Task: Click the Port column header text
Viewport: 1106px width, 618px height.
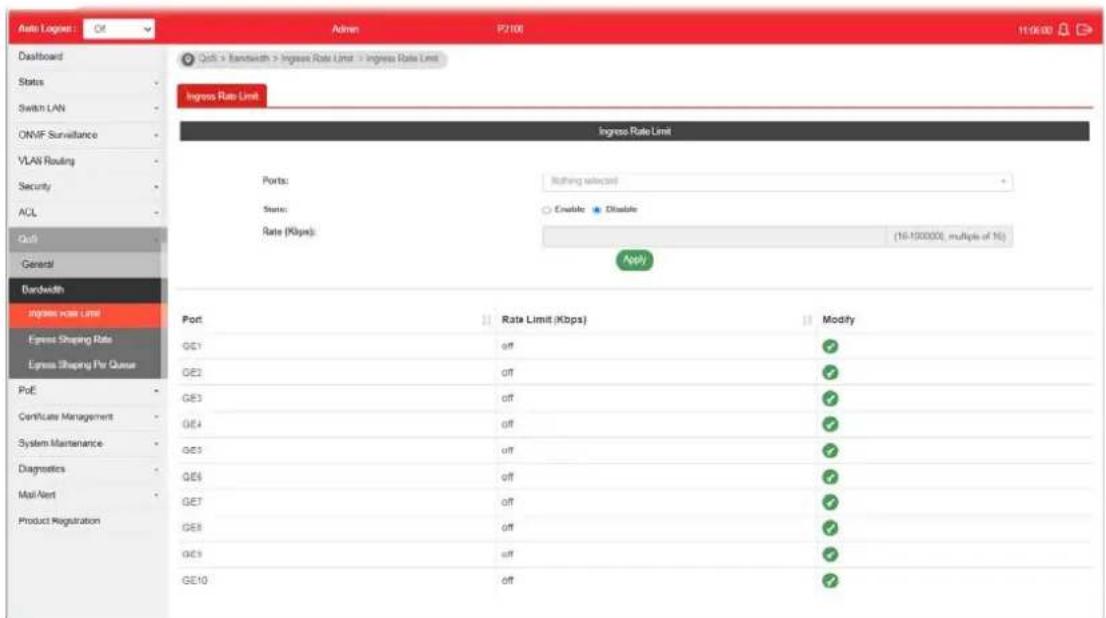Action: (192, 320)
